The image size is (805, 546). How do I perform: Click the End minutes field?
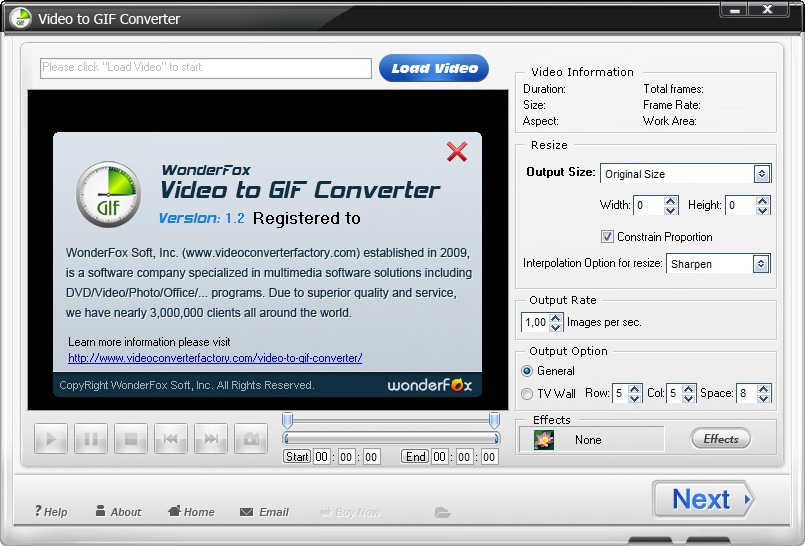tap(465, 457)
